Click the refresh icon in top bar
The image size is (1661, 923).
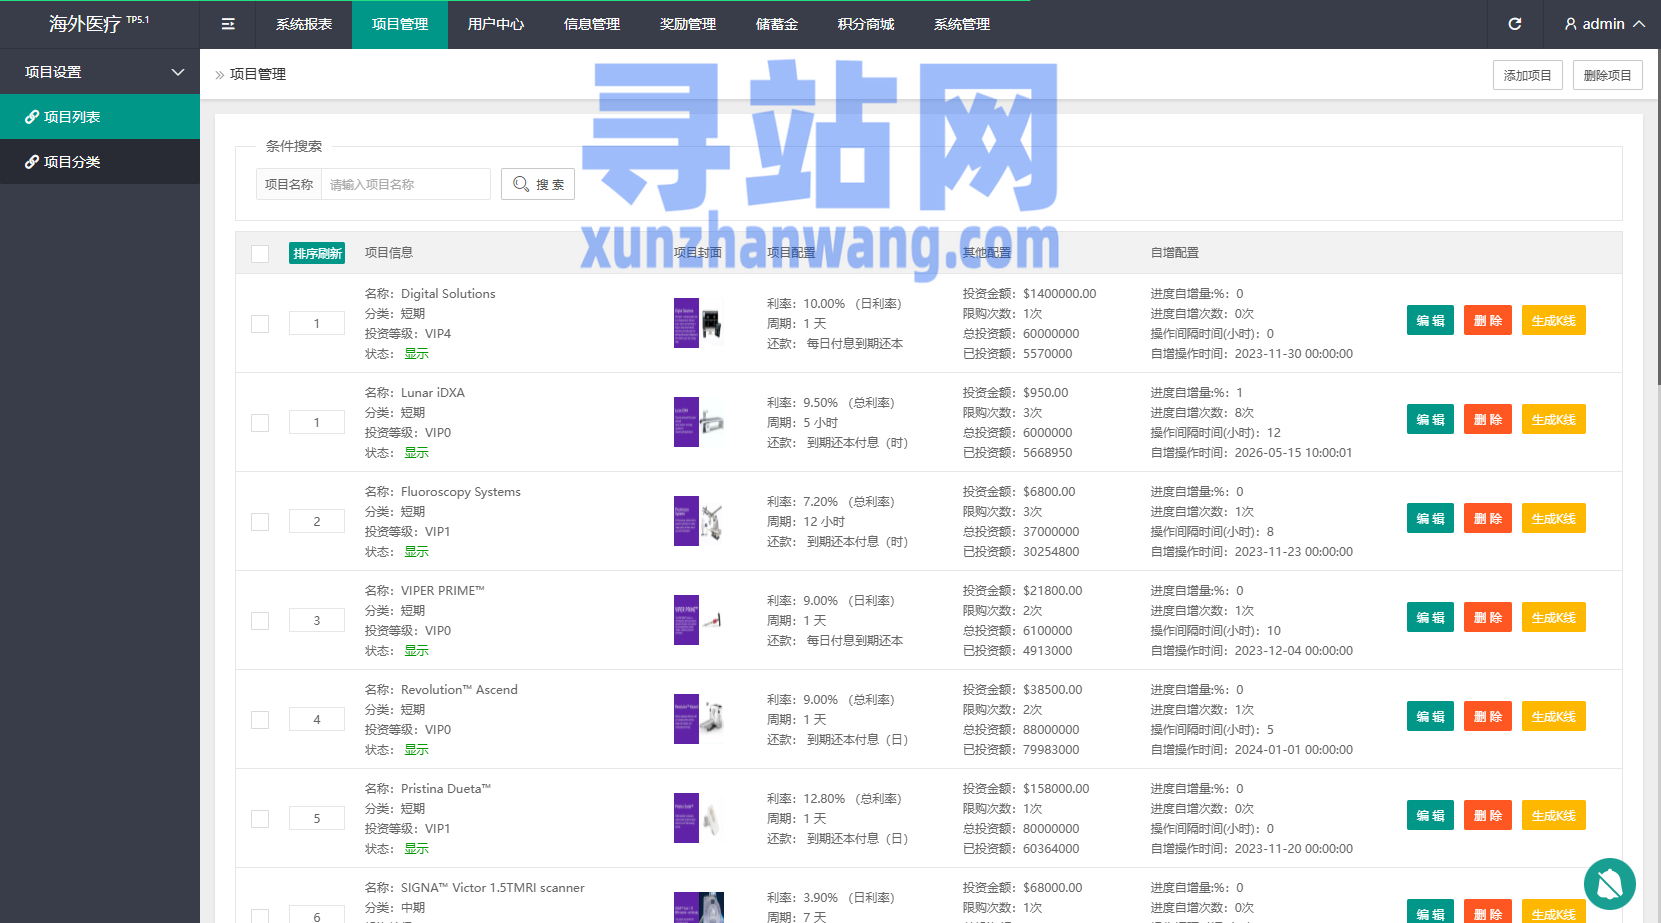(1515, 24)
